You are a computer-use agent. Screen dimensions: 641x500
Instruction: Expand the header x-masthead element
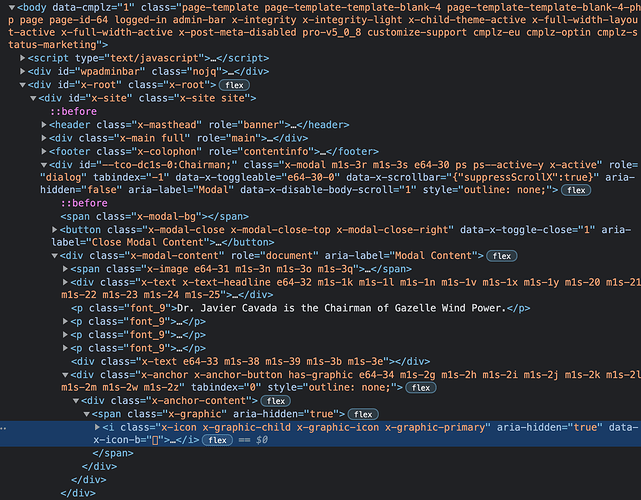click(x=44, y=124)
